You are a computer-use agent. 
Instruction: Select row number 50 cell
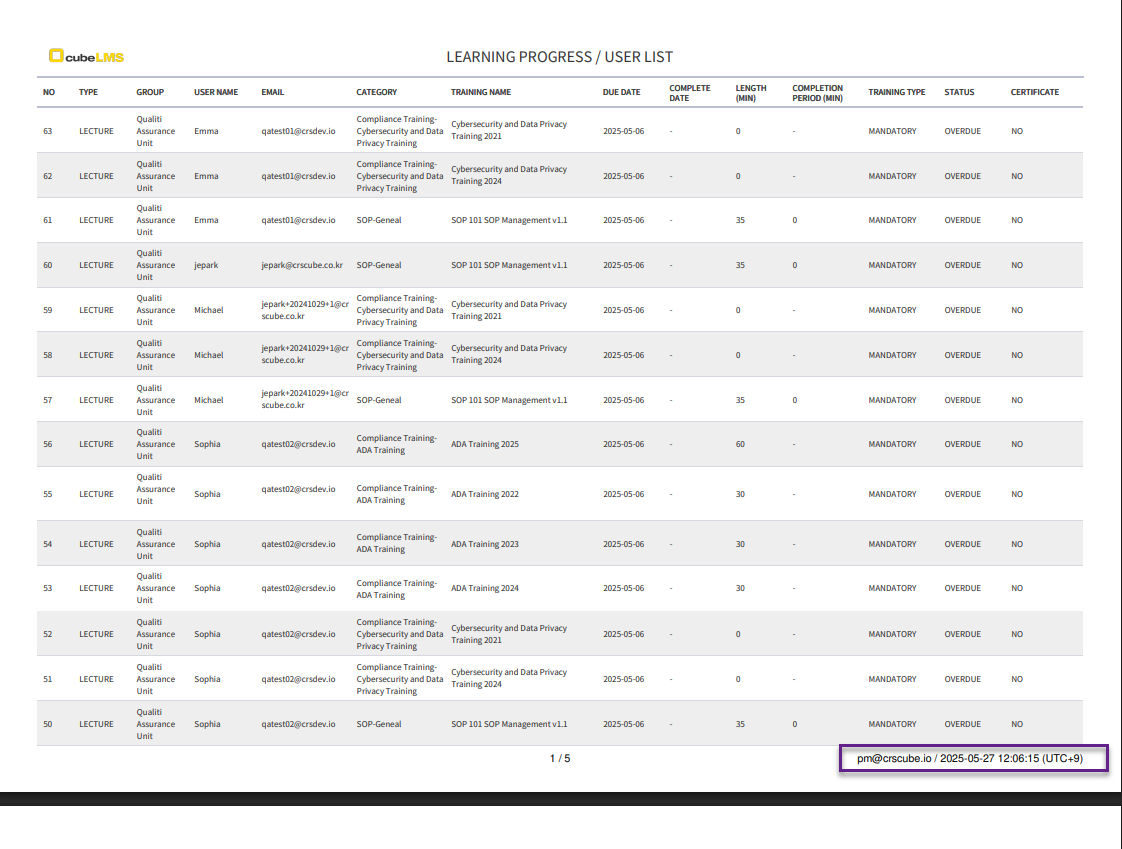pyautogui.click(x=48, y=724)
